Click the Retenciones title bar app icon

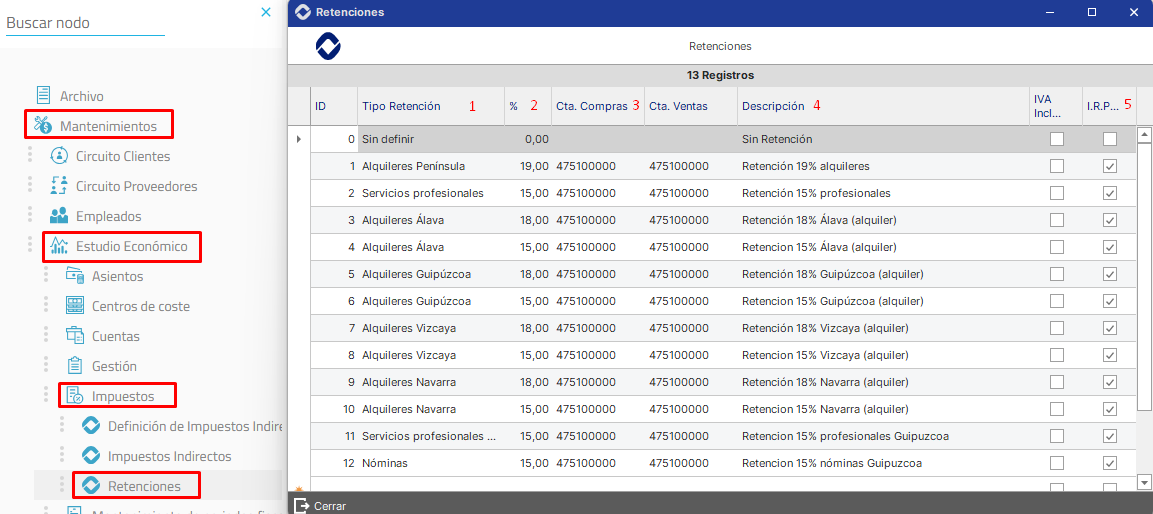302,12
